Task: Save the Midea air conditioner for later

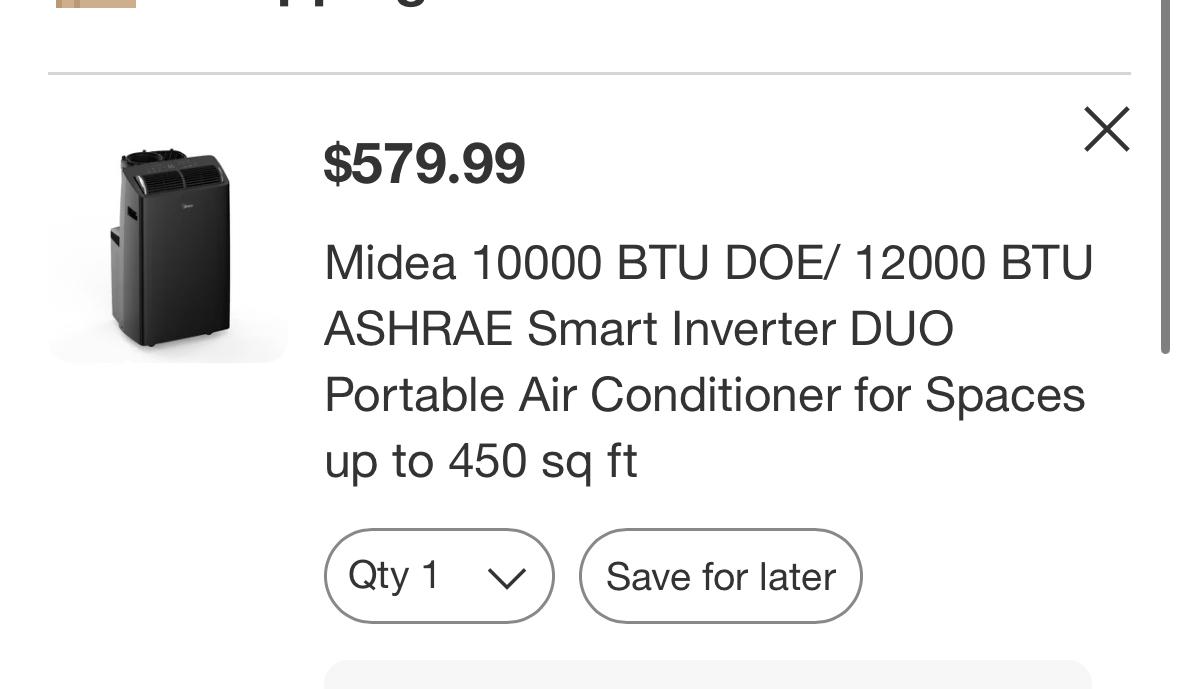Action: (x=720, y=576)
